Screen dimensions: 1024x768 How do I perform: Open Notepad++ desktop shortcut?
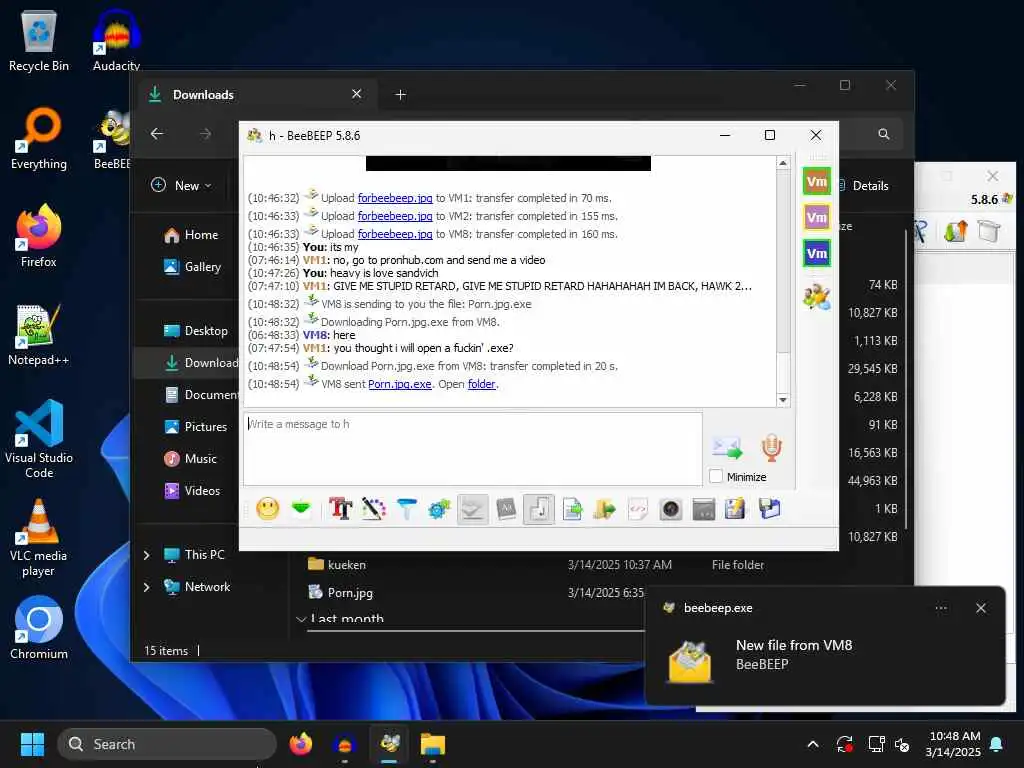point(38,334)
